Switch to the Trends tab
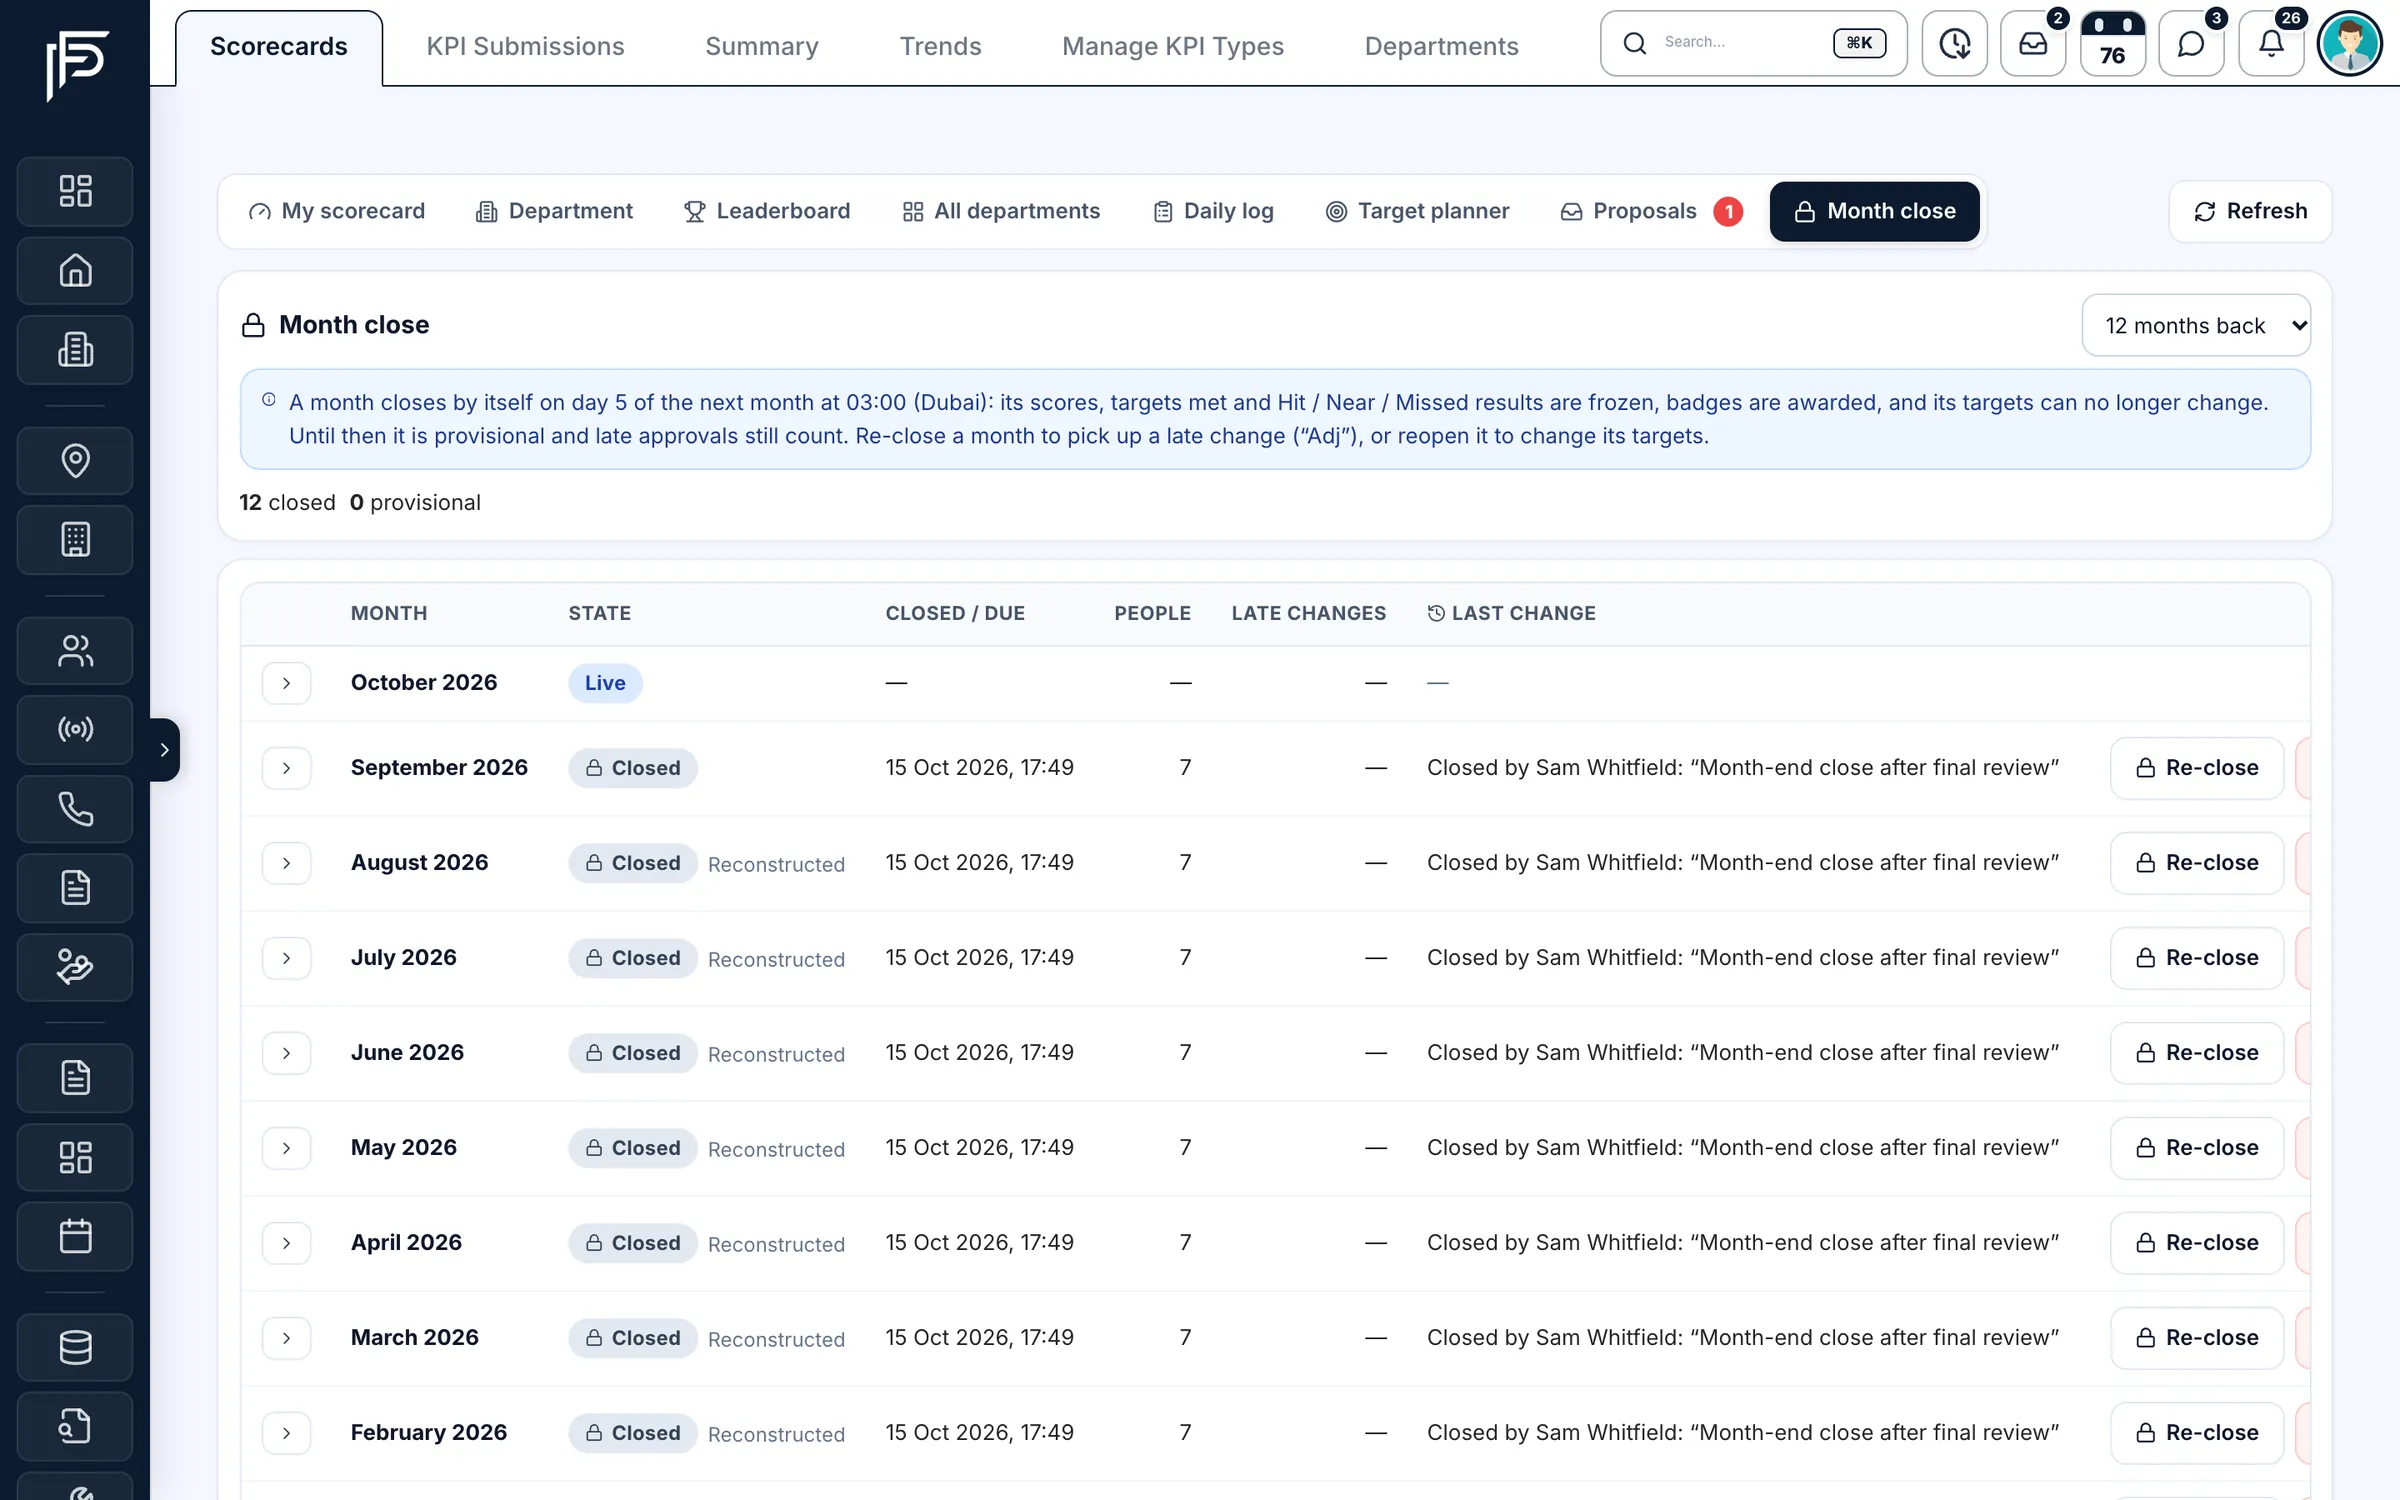This screenshot has height=1500, width=2400. [940, 46]
